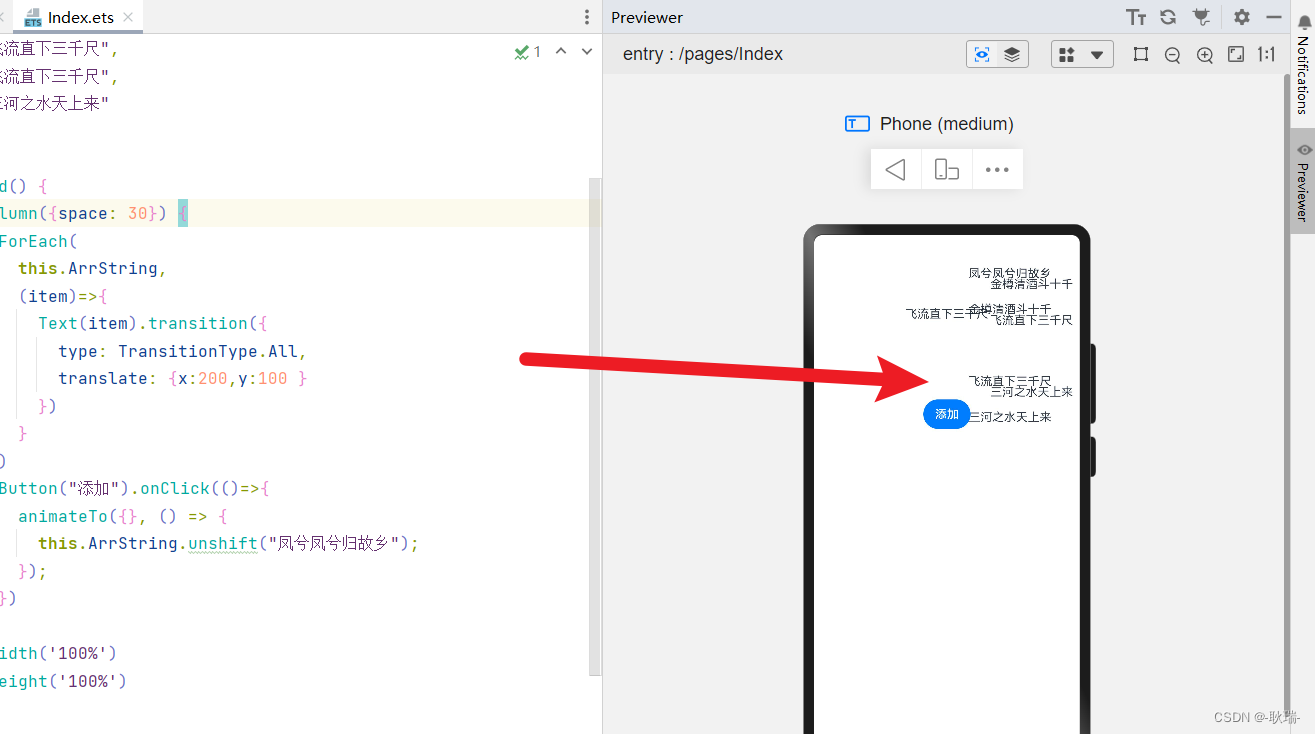Click this.ArrString in the ForEach argument
1315x734 pixels.
coord(88,268)
